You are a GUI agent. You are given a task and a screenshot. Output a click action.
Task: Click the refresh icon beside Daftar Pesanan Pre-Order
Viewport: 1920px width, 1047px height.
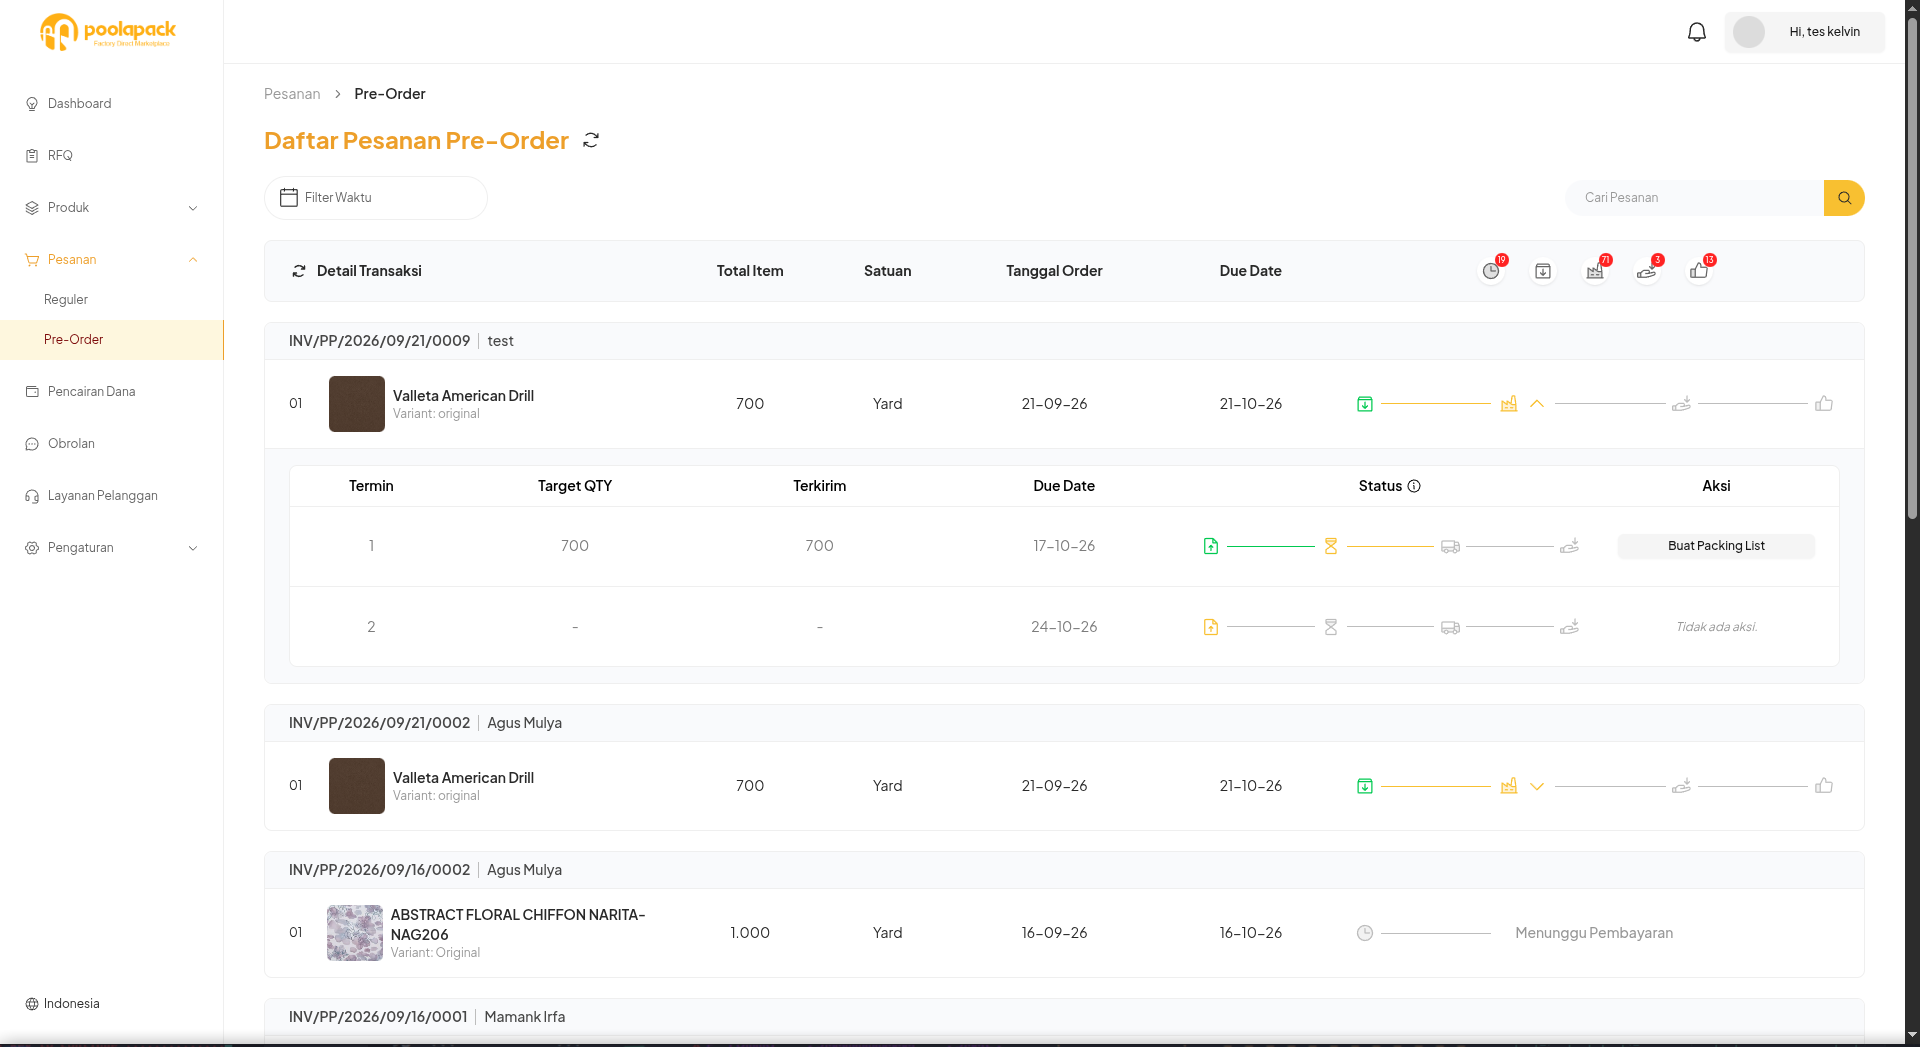[591, 140]
